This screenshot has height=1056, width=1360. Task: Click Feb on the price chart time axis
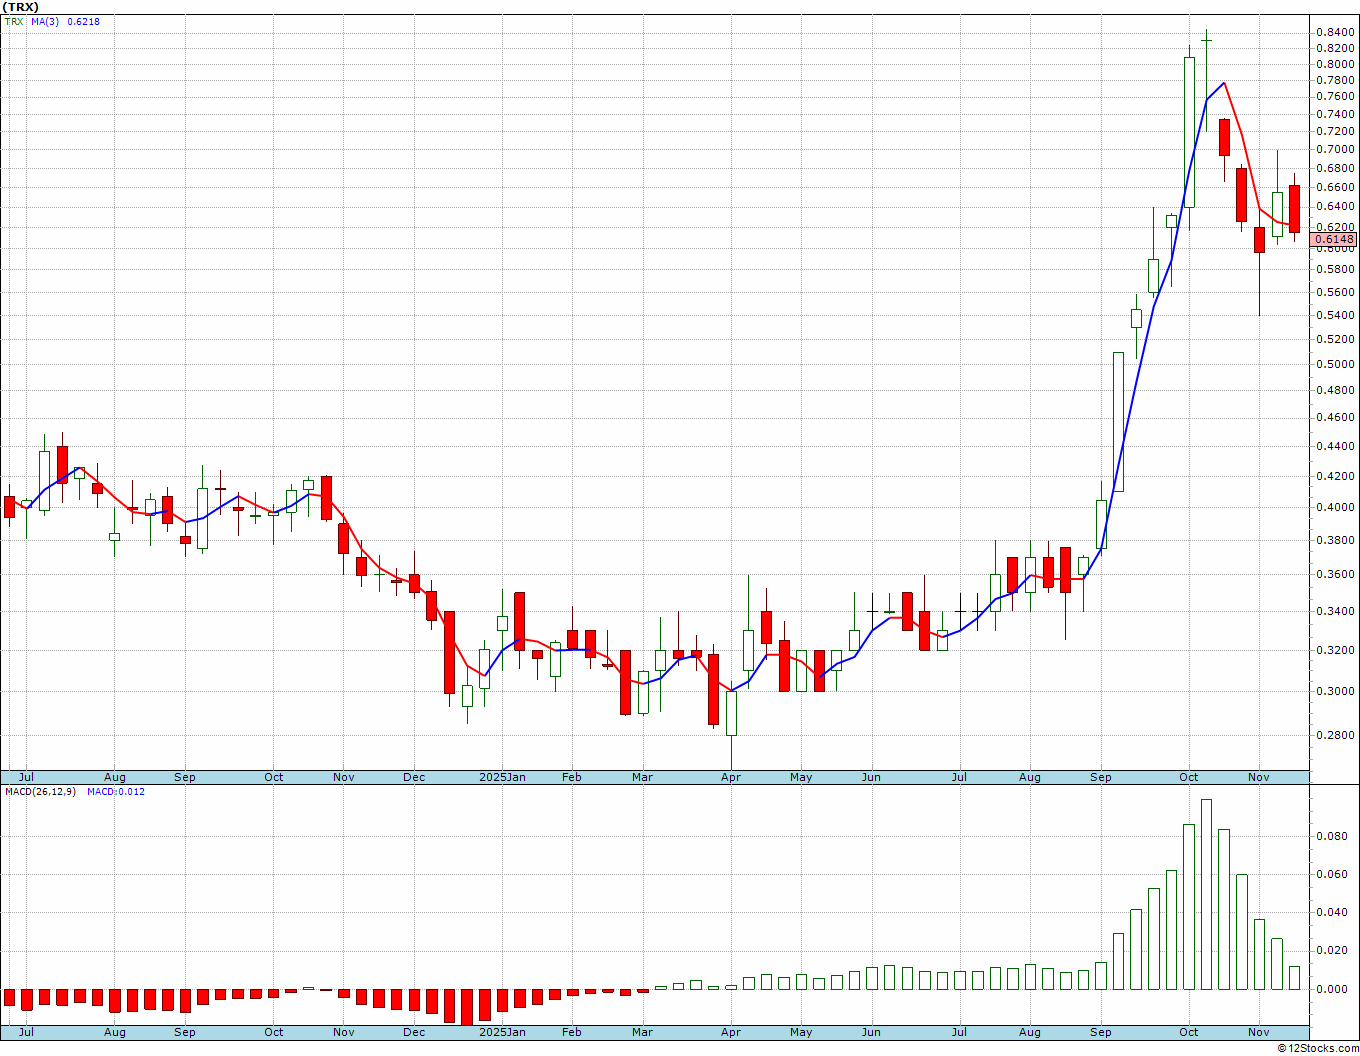[x=572, y=777]
